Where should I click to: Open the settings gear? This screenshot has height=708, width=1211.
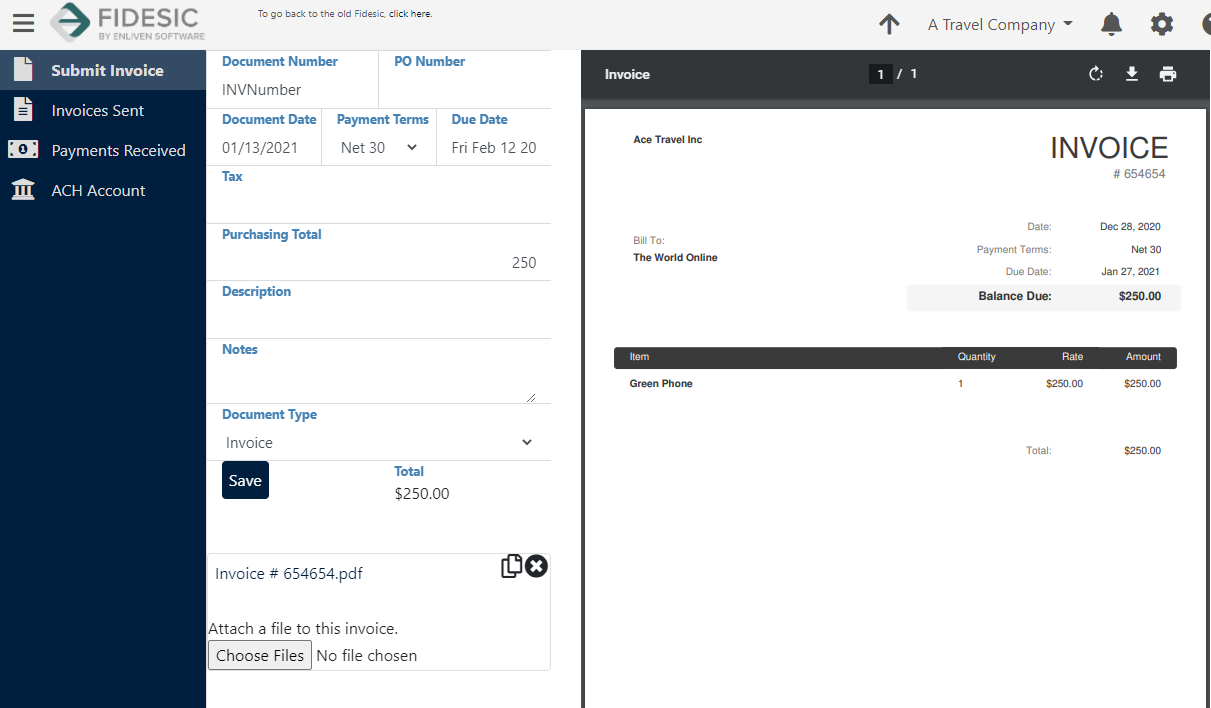tap(1162, 24)
